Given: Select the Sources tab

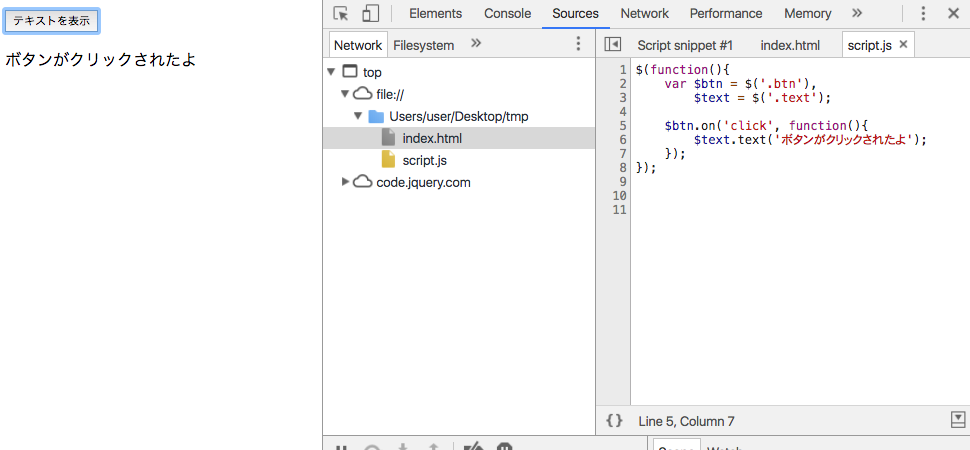Looking at the screenshot, I should click(x=575, y=14).
